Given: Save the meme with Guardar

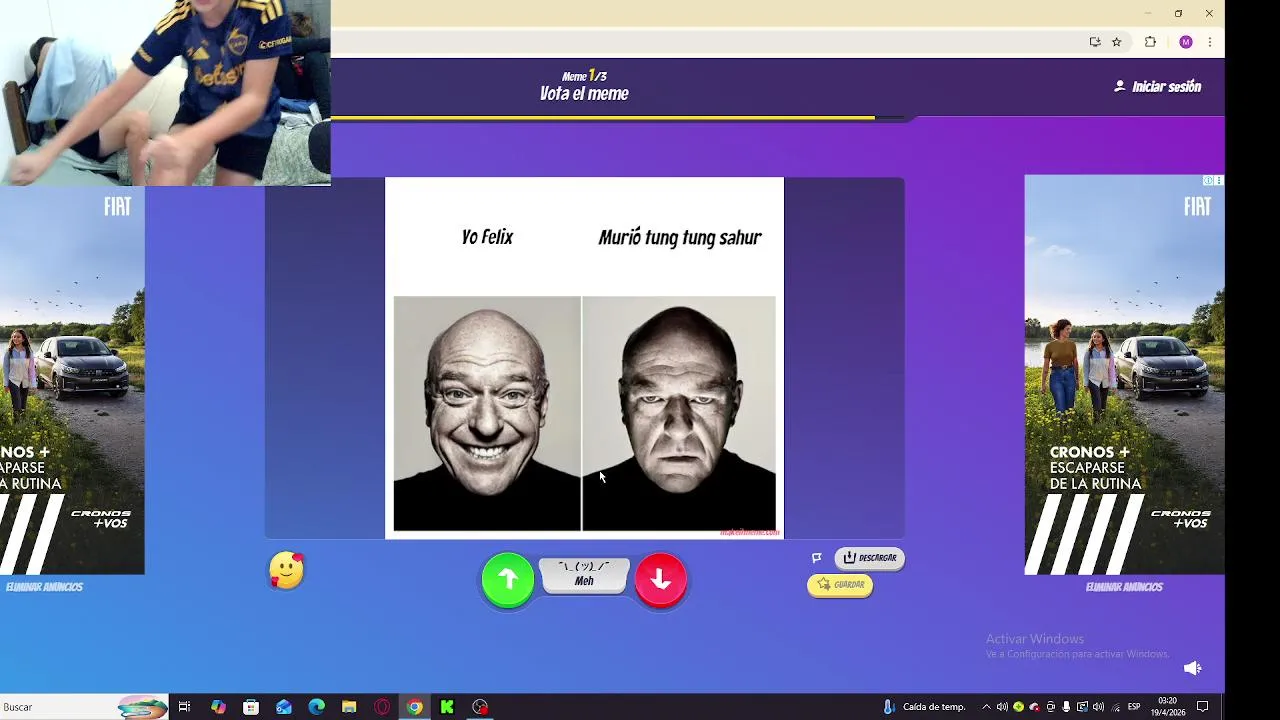Looking at the screenshot, I should pos(840,585).
